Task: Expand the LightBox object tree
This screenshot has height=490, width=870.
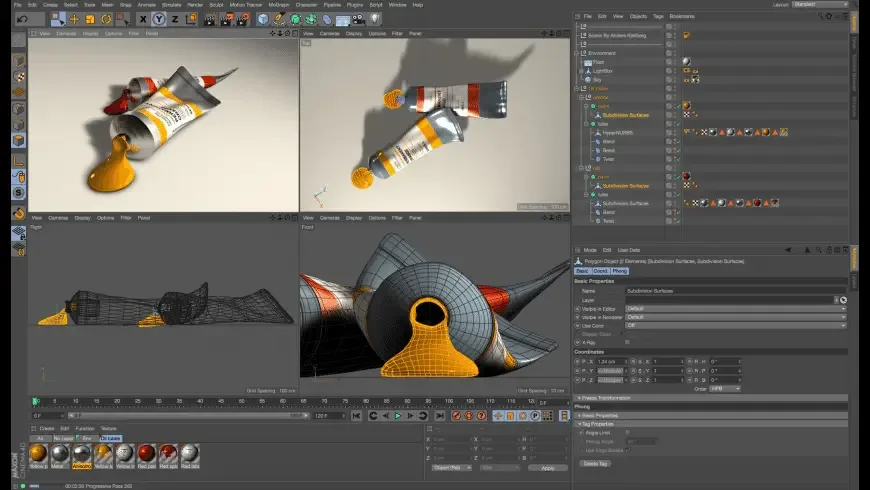Action: point(581,71)
